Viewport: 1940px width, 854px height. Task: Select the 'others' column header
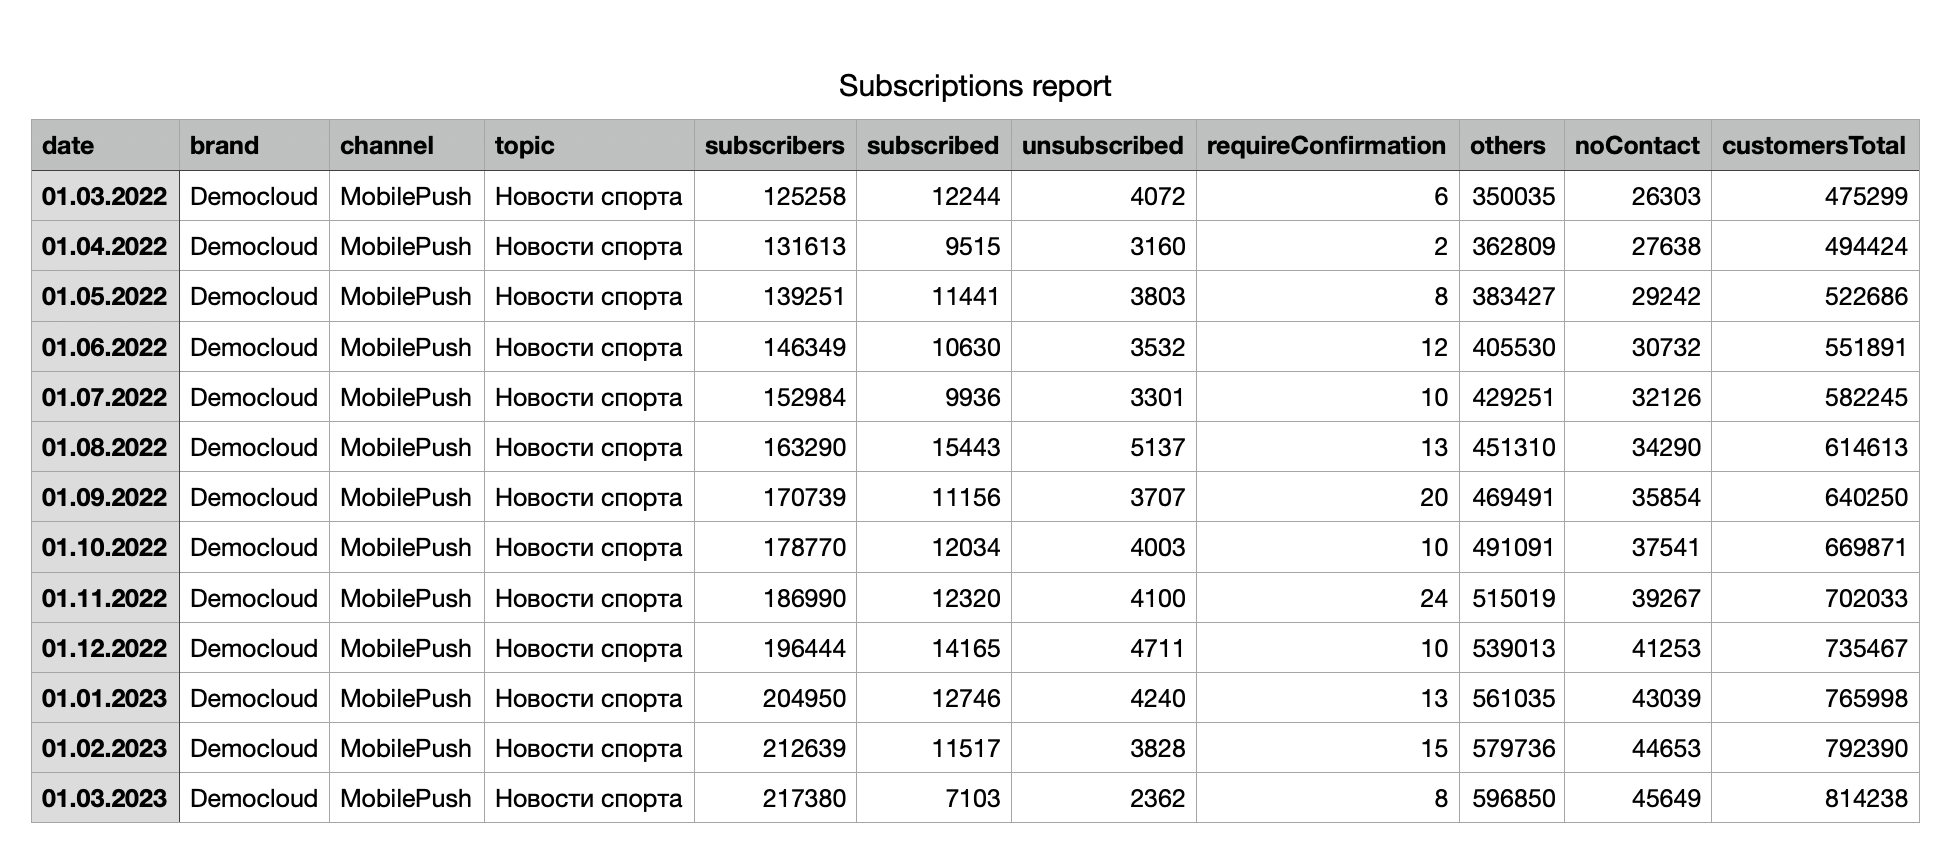pos(1511,145)
